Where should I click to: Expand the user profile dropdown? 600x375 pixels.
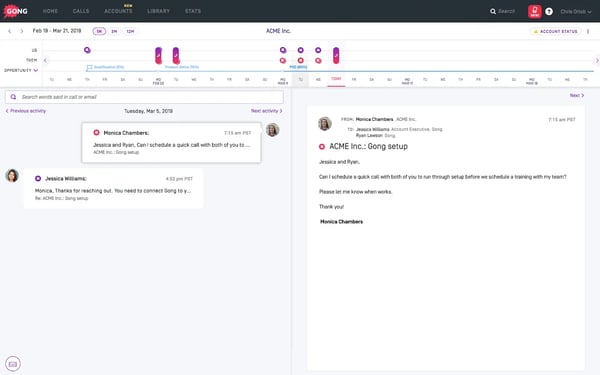point(576,11)
